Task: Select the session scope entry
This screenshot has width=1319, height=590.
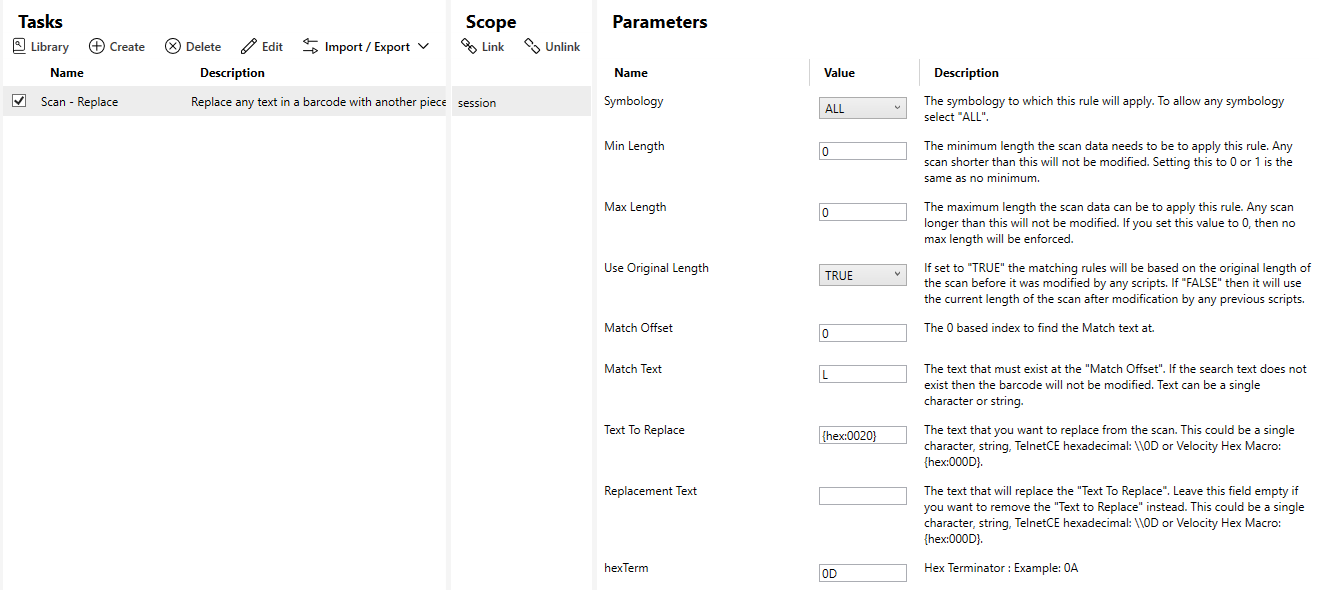Action: 477,103
